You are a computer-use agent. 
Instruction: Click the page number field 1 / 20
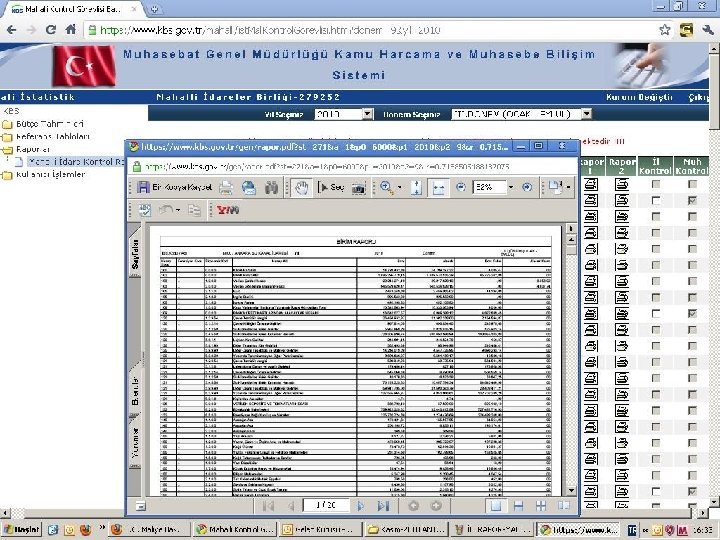[326, 505]
